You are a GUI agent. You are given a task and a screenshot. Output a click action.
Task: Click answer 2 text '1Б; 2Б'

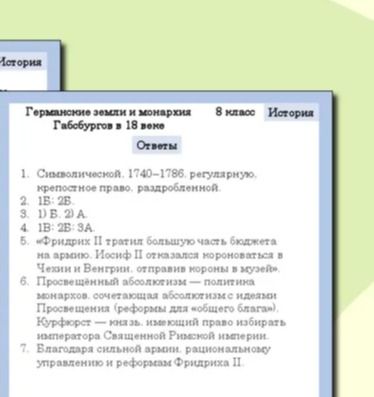tap(56, 201)
